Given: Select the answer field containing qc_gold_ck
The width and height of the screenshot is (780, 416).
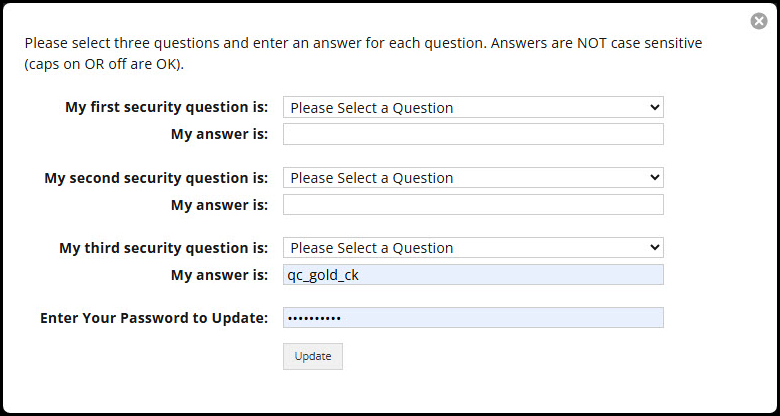Looking at the screenshot, I should 473,275.
